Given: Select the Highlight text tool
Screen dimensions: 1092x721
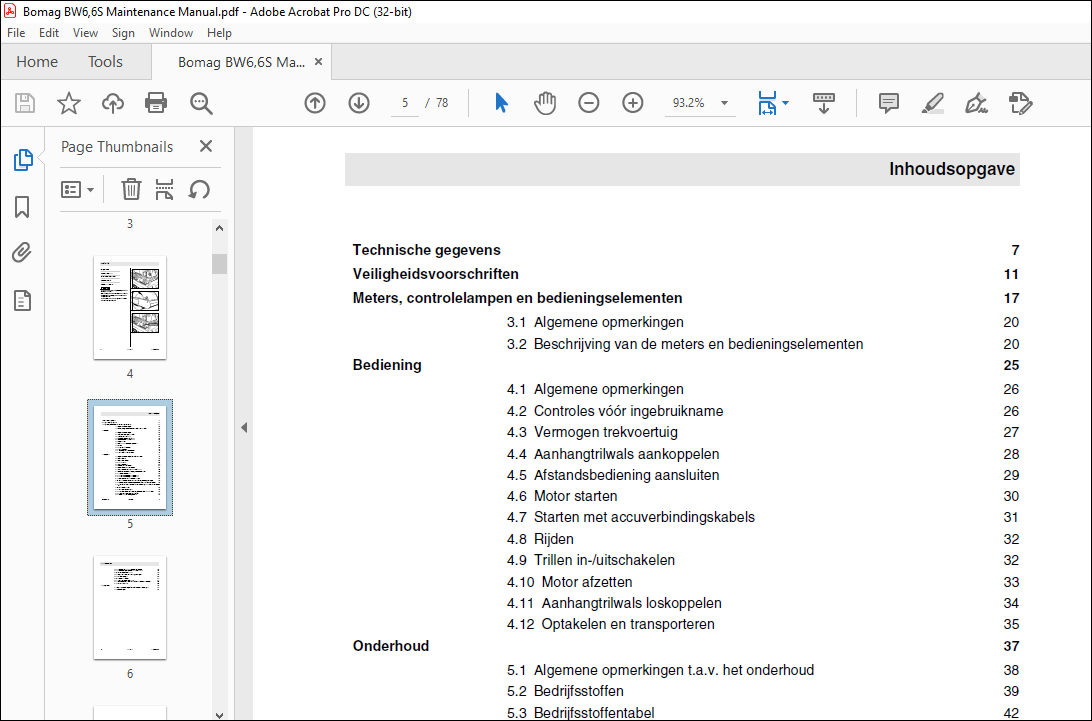Looking at the screenshot, I should (x=933, y=103).
